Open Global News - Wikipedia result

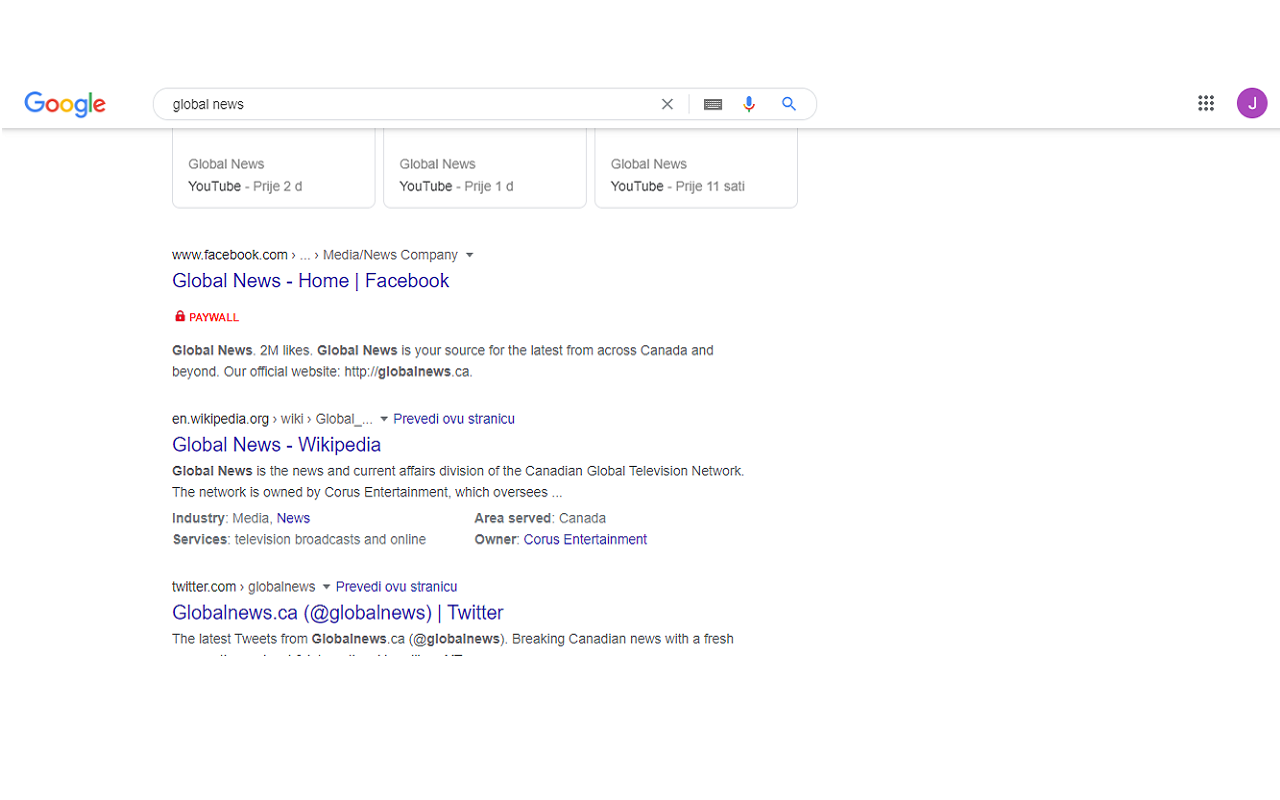[x=276, y=445]
